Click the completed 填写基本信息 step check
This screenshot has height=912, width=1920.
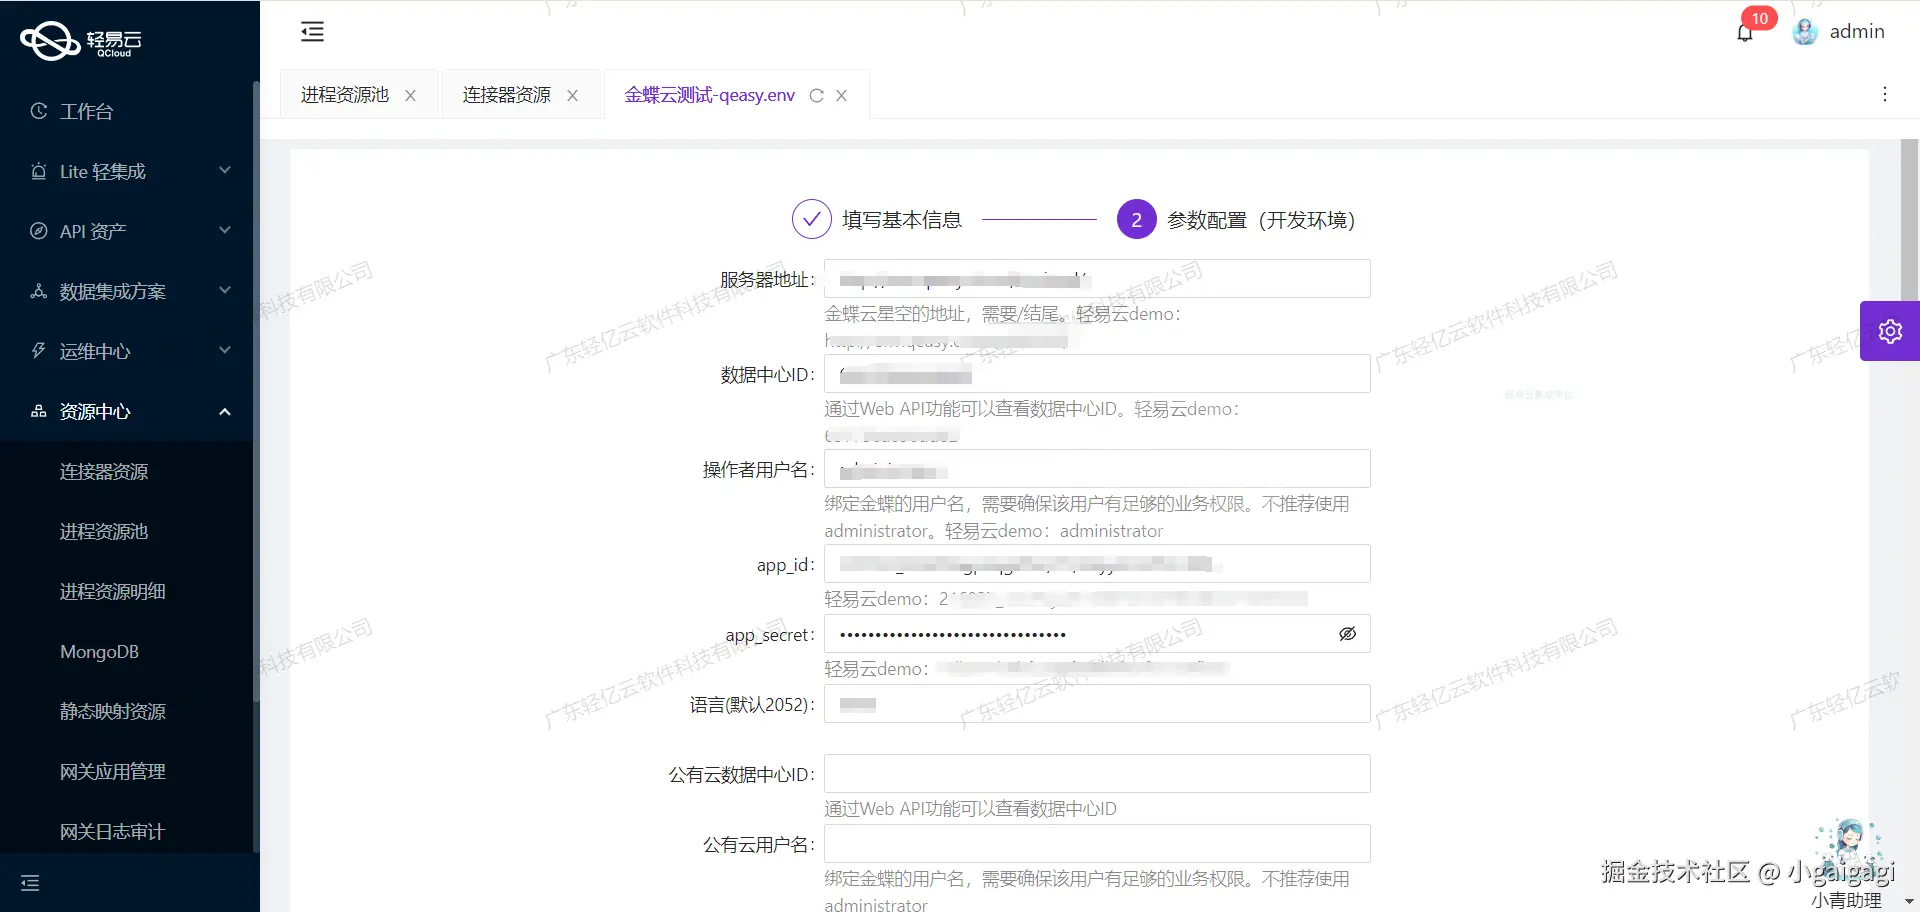pyautogui.click(x=811, y=218)
